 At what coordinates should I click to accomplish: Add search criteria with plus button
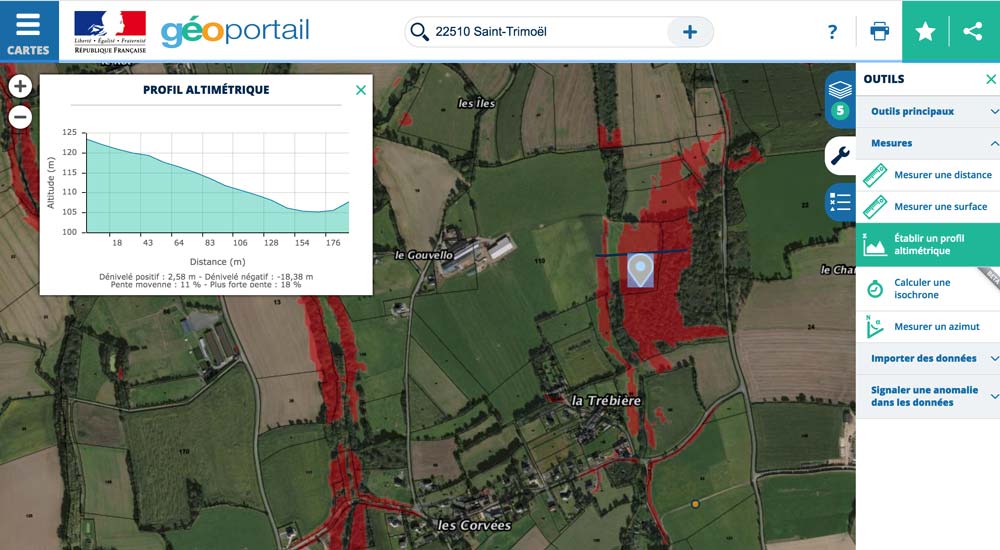pyautogui.click(x=689, y=32)
